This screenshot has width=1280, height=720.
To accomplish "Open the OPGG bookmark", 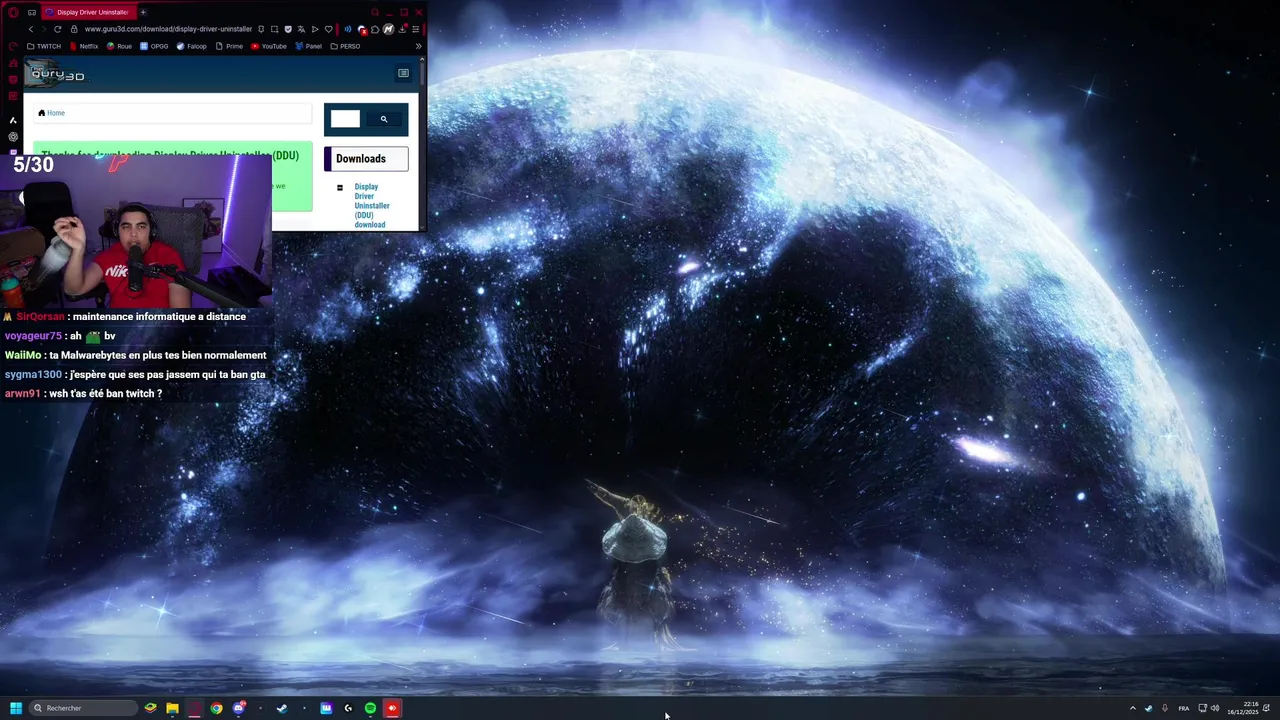I will (x=154, y=46).
